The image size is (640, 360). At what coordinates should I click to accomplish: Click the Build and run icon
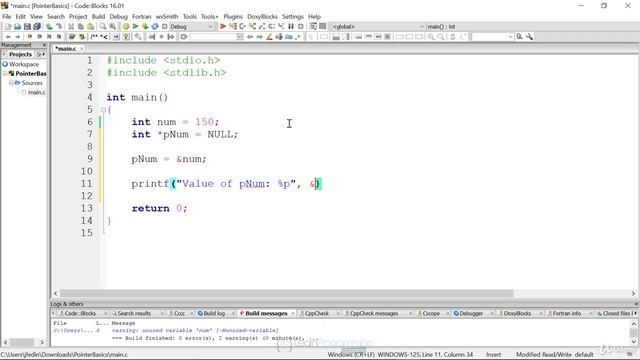pos(145,27)
